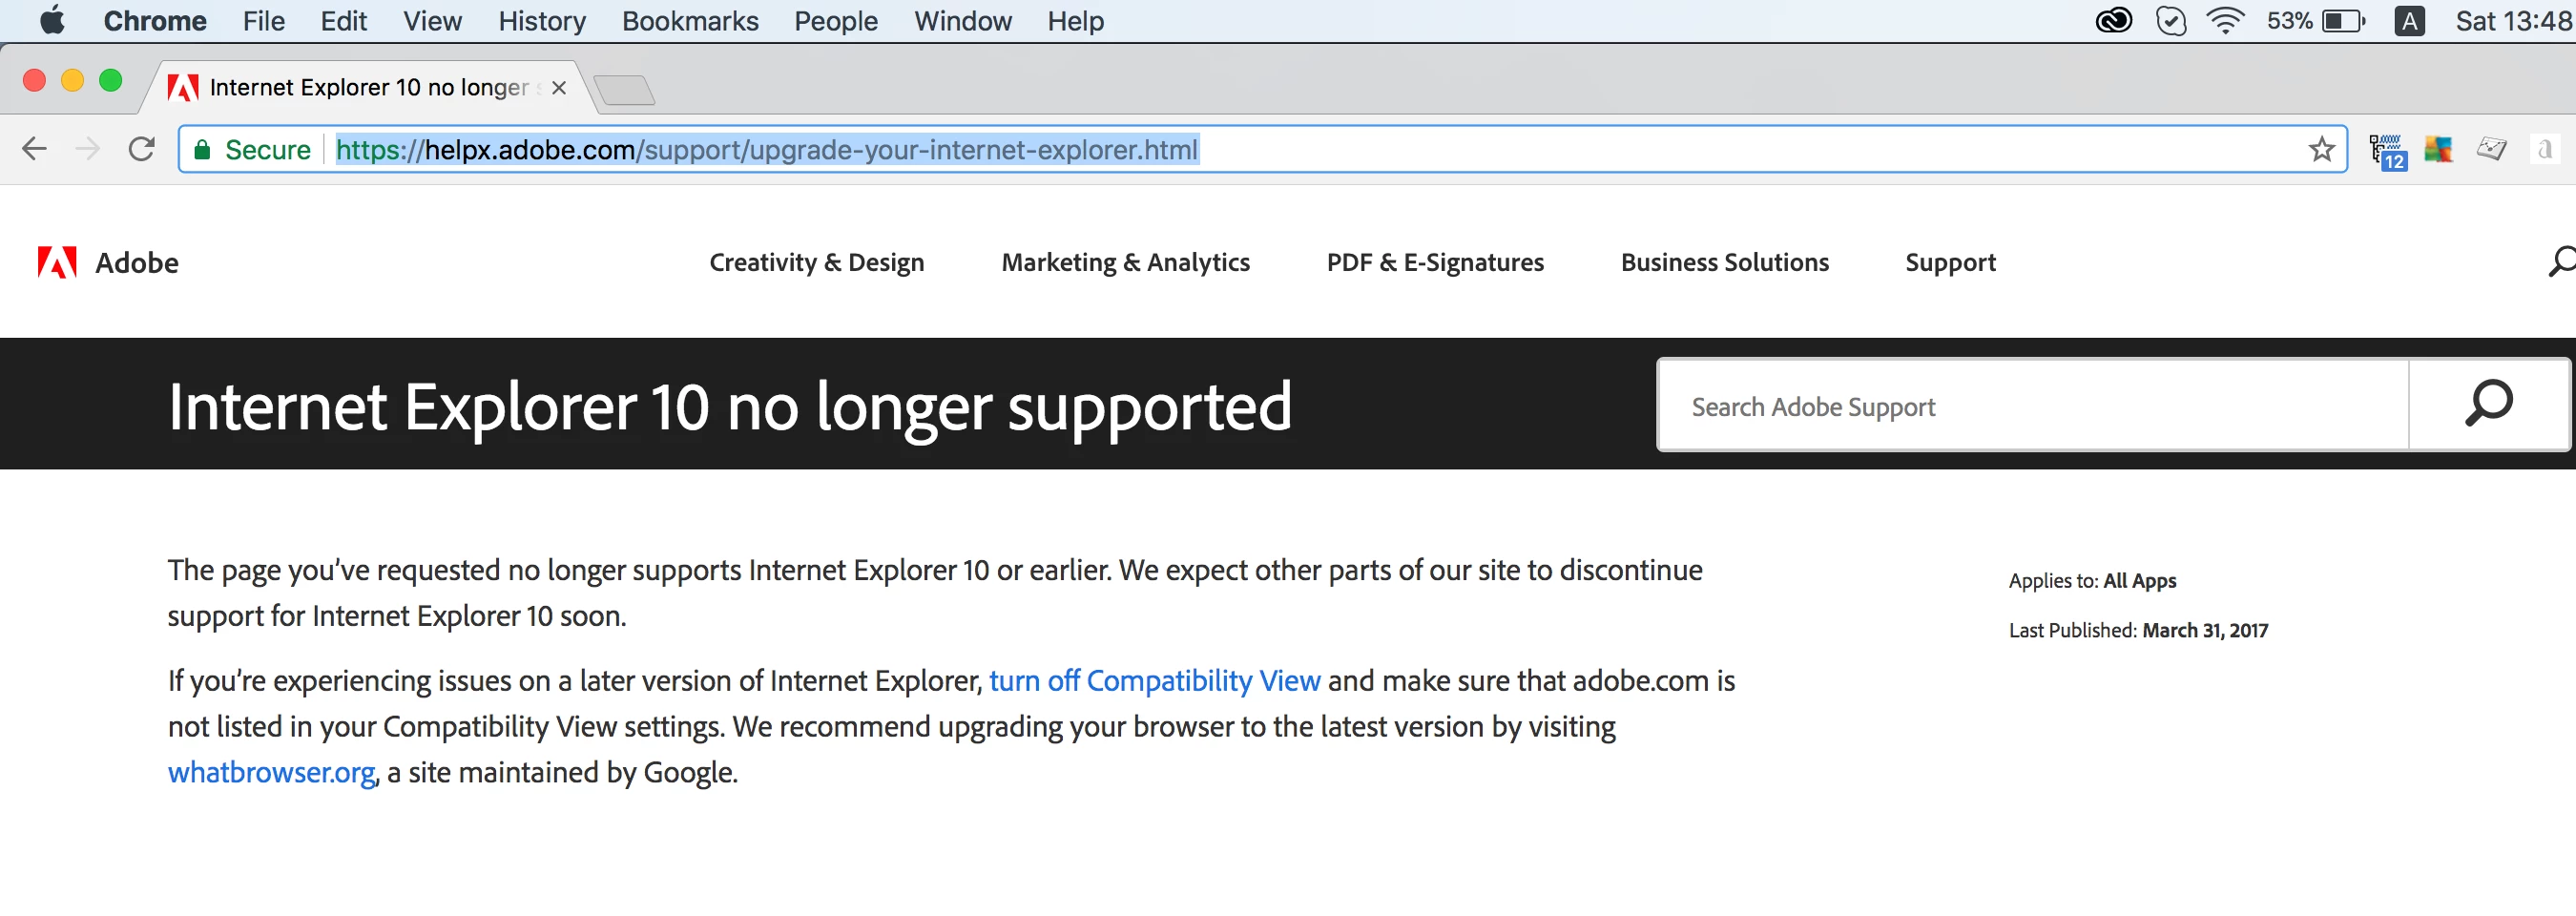The width and height of the screenshot is (2576, 916).
Task: Open a new browser tab
Action: click(624, 90)
